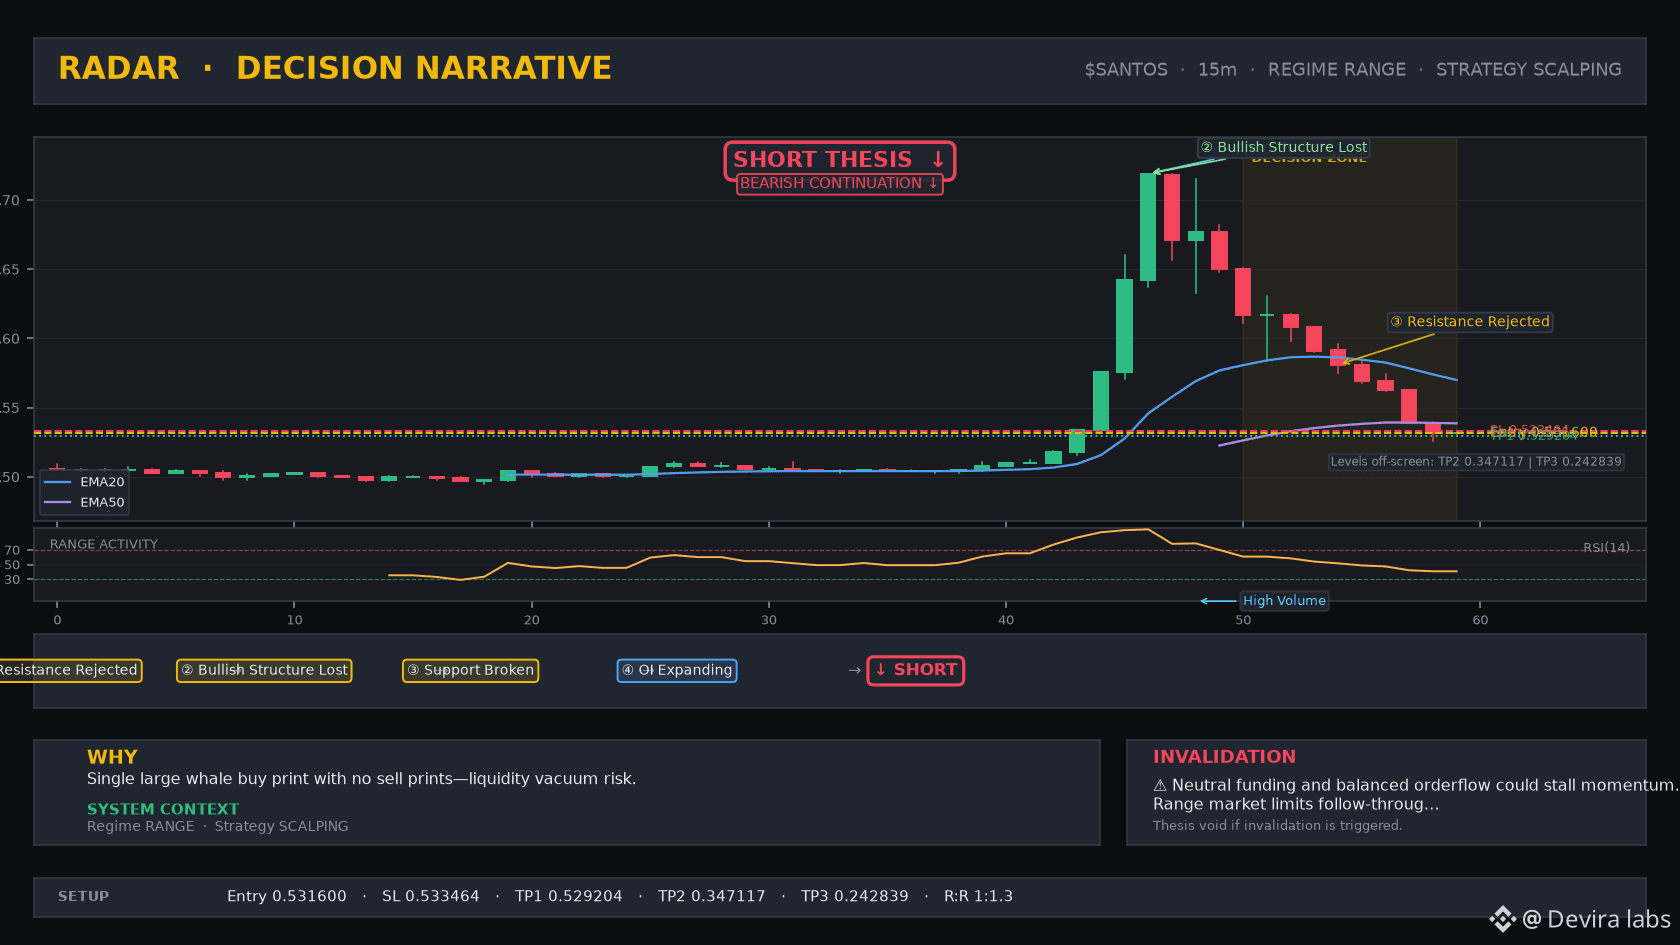Click the $SANTOS ticker label
This screenshot has height=945, width=1680.
tap(1126, 70)
